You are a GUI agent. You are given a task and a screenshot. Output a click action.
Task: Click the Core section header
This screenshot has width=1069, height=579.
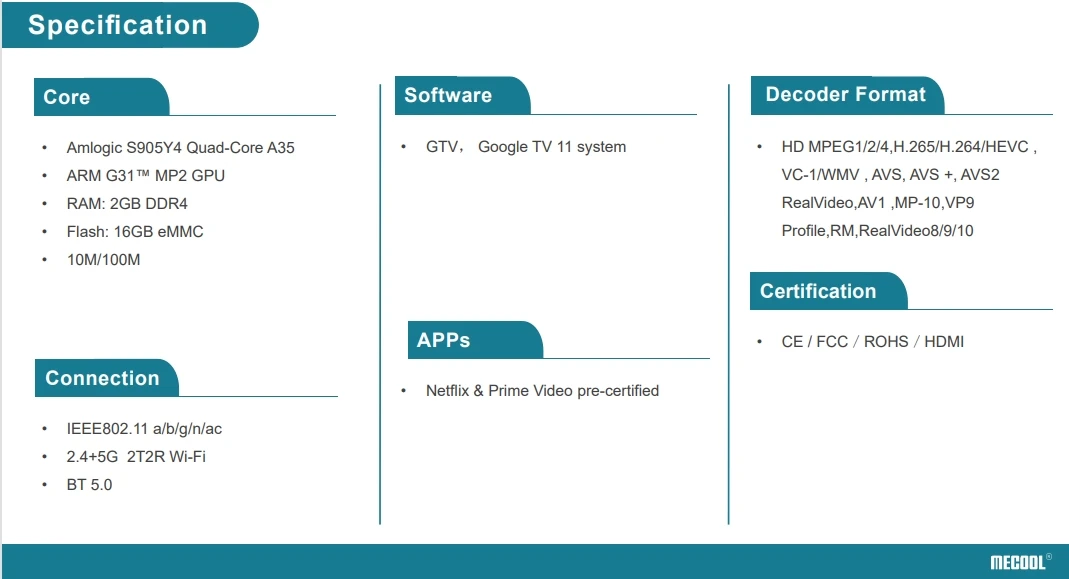(x=67, y=97)
